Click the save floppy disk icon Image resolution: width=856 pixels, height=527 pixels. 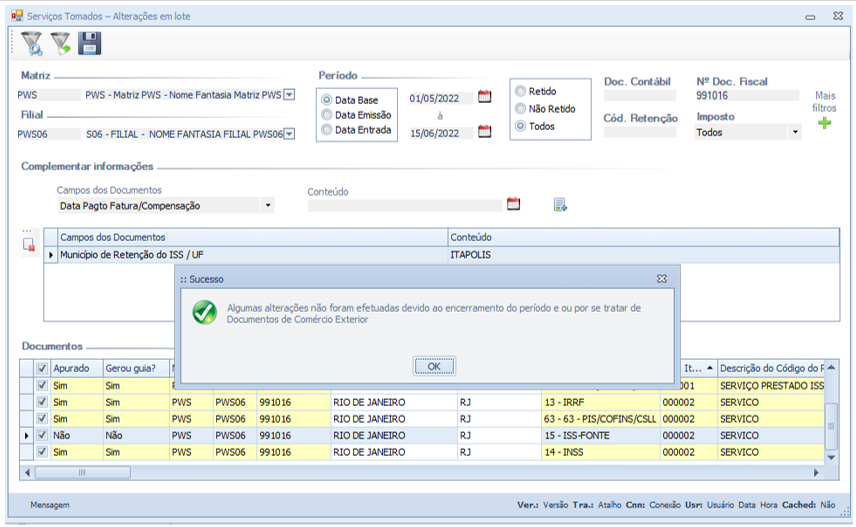tap(90, 43)
